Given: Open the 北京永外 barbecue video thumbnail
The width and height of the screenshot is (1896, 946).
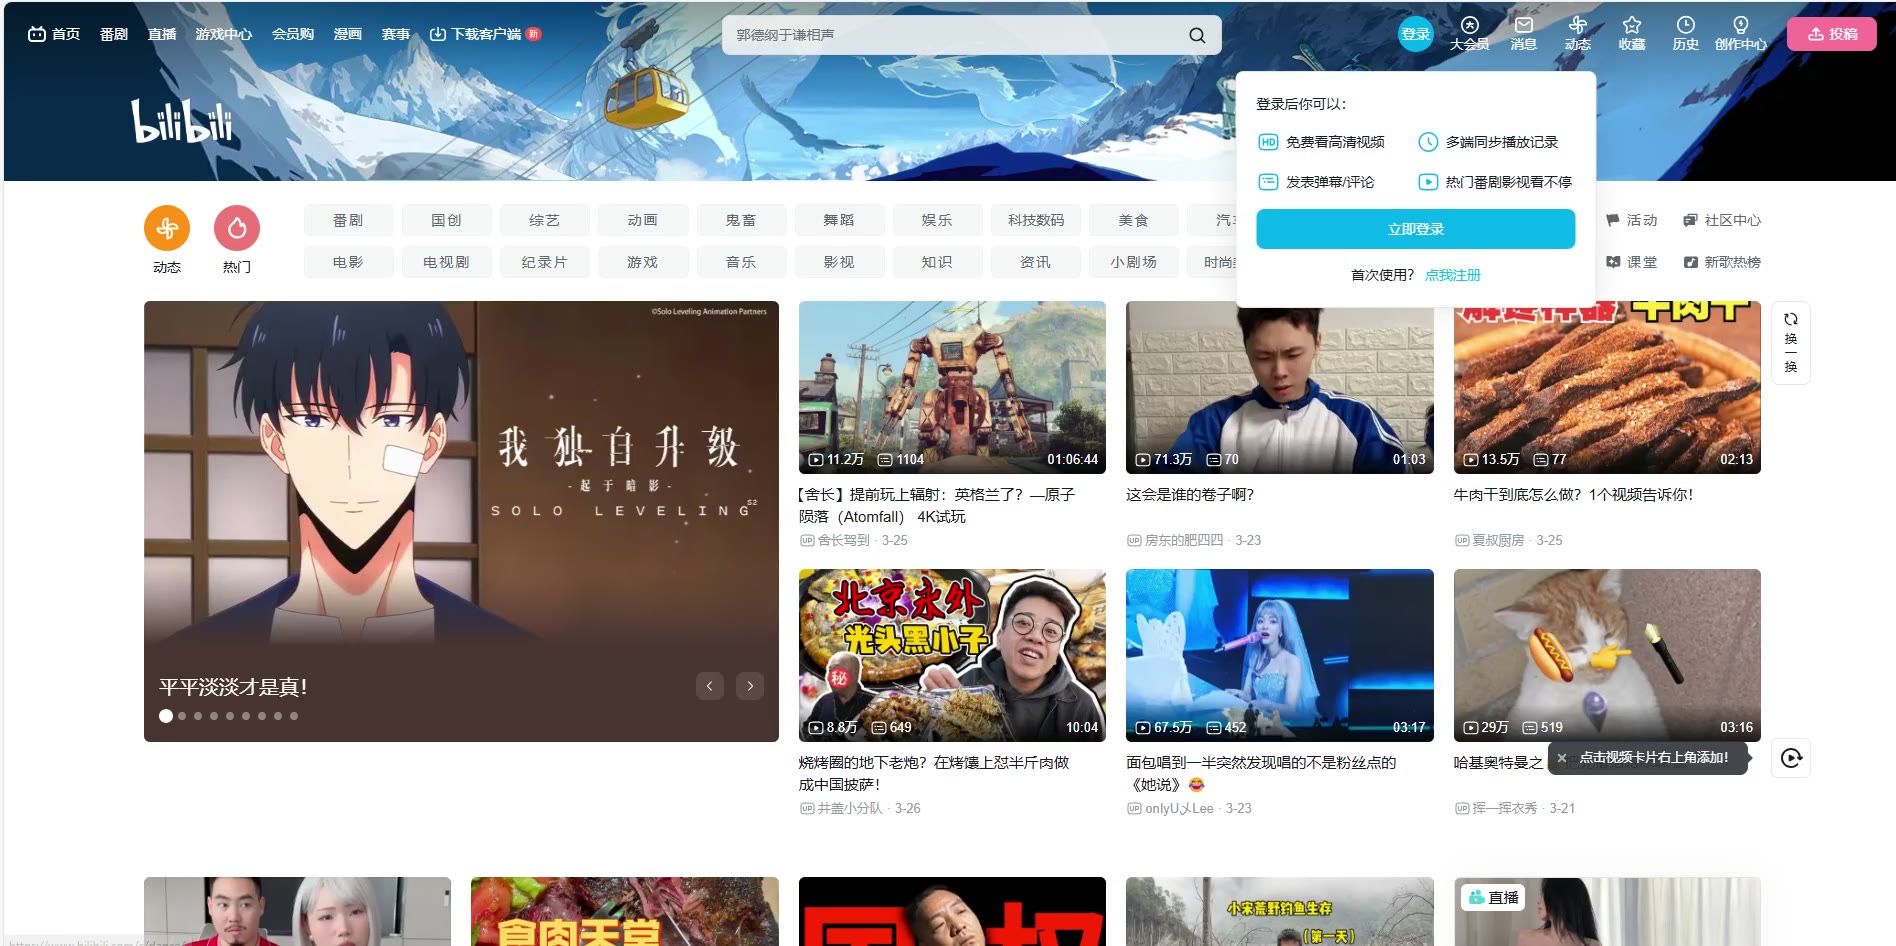Looking at the screenshot, I should click(952, 655).
